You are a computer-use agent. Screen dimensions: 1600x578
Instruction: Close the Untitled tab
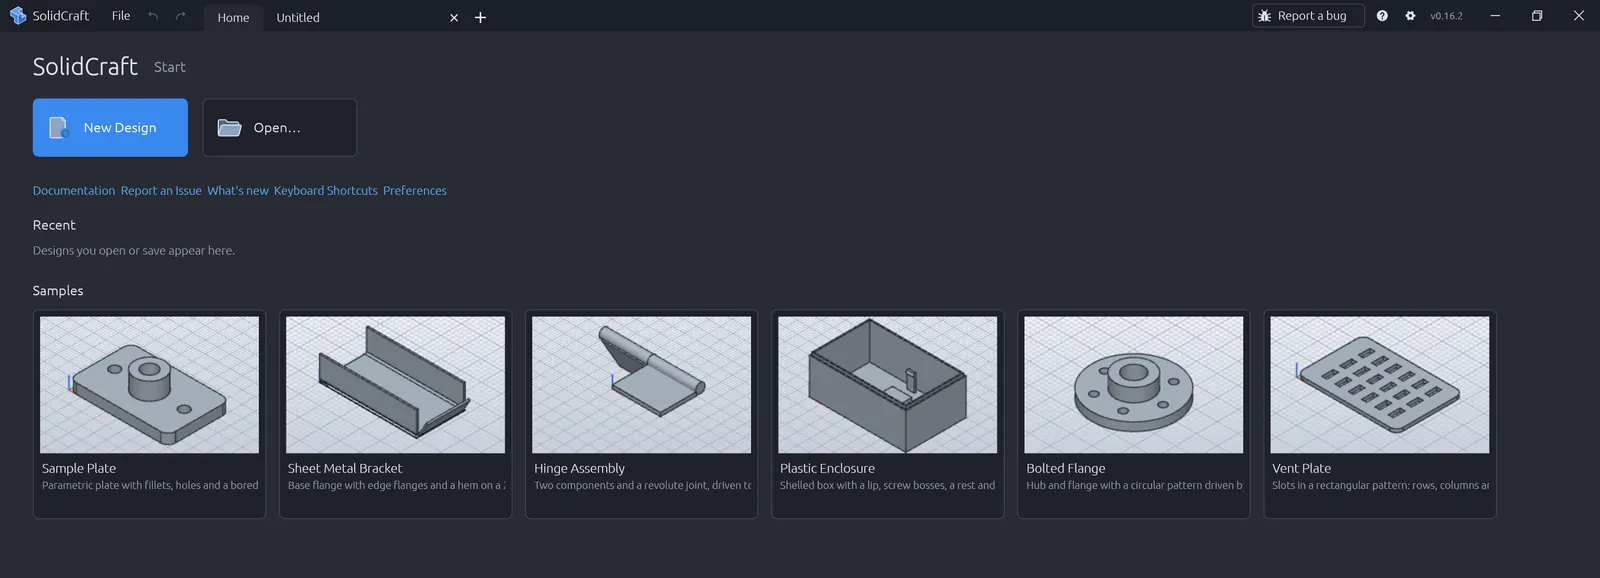(x=454, y=18)
